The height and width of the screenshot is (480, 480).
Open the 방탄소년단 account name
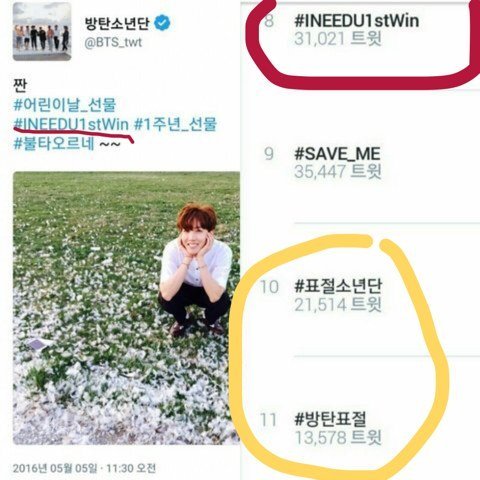point(117,23)
